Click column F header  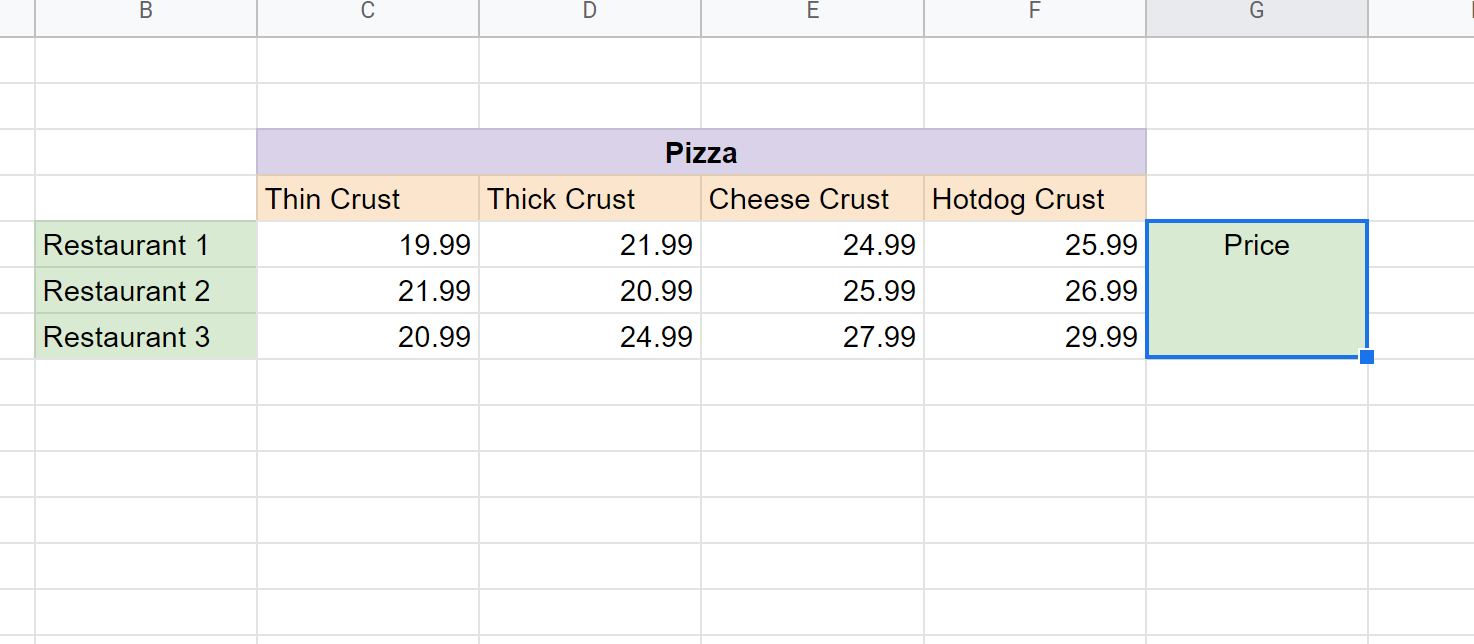point(1035,12)
